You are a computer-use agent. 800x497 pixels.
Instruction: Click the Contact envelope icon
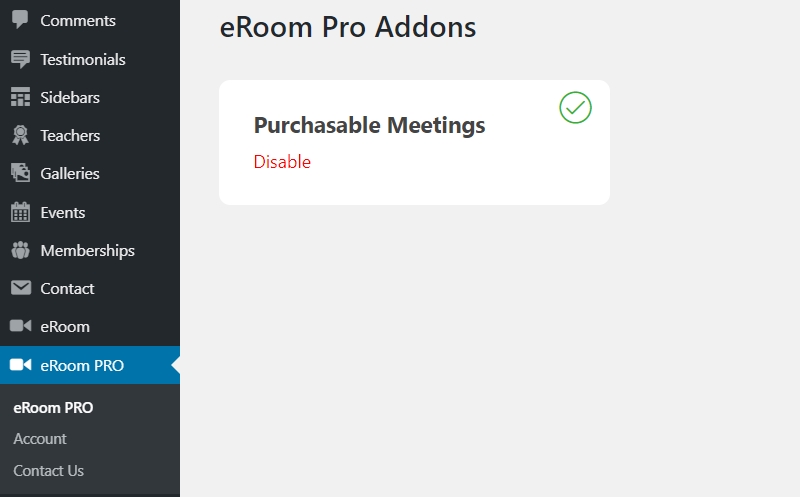tap(20, 288)
